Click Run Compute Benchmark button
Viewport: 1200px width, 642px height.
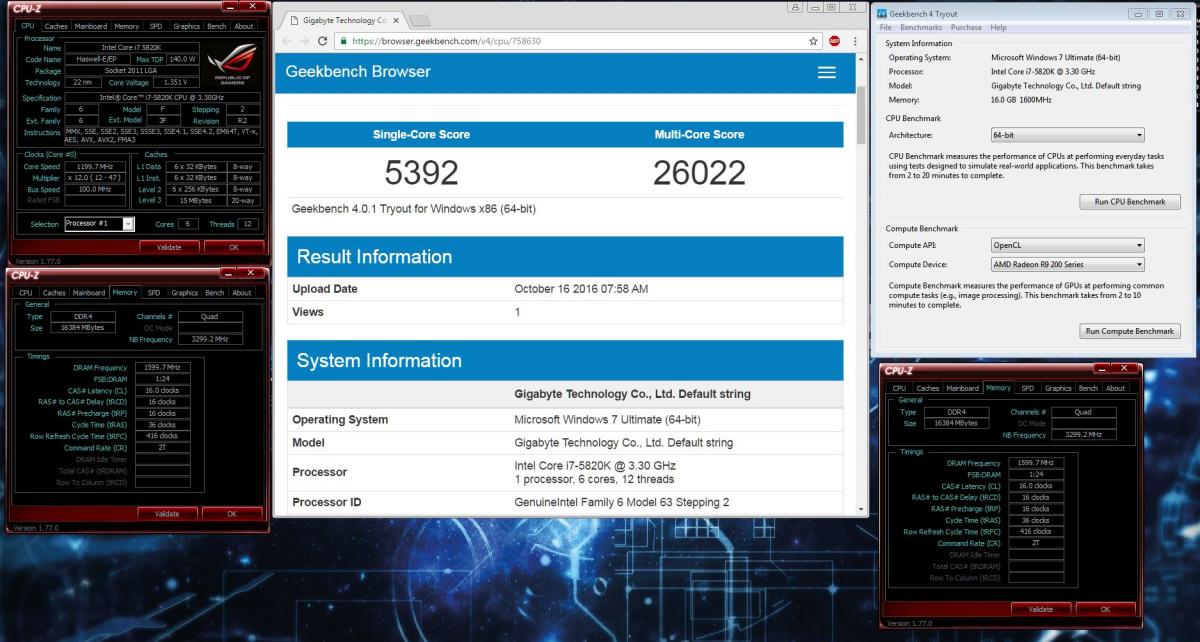tap(1130, 331)
